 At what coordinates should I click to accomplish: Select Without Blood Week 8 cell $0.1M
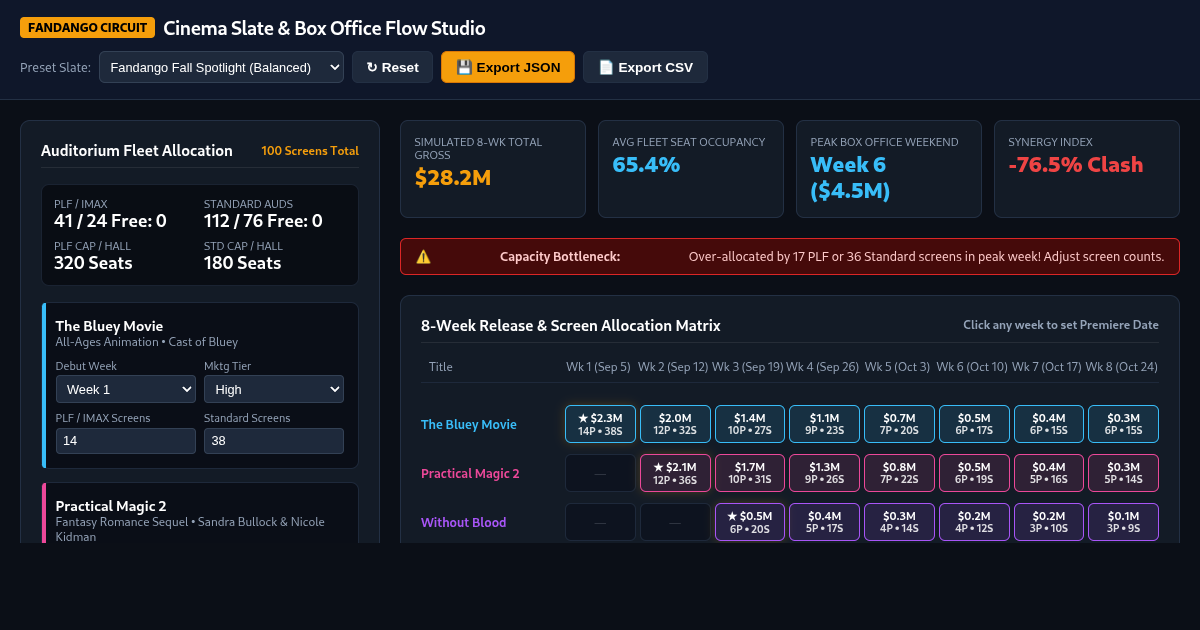tap(1123, 522)
